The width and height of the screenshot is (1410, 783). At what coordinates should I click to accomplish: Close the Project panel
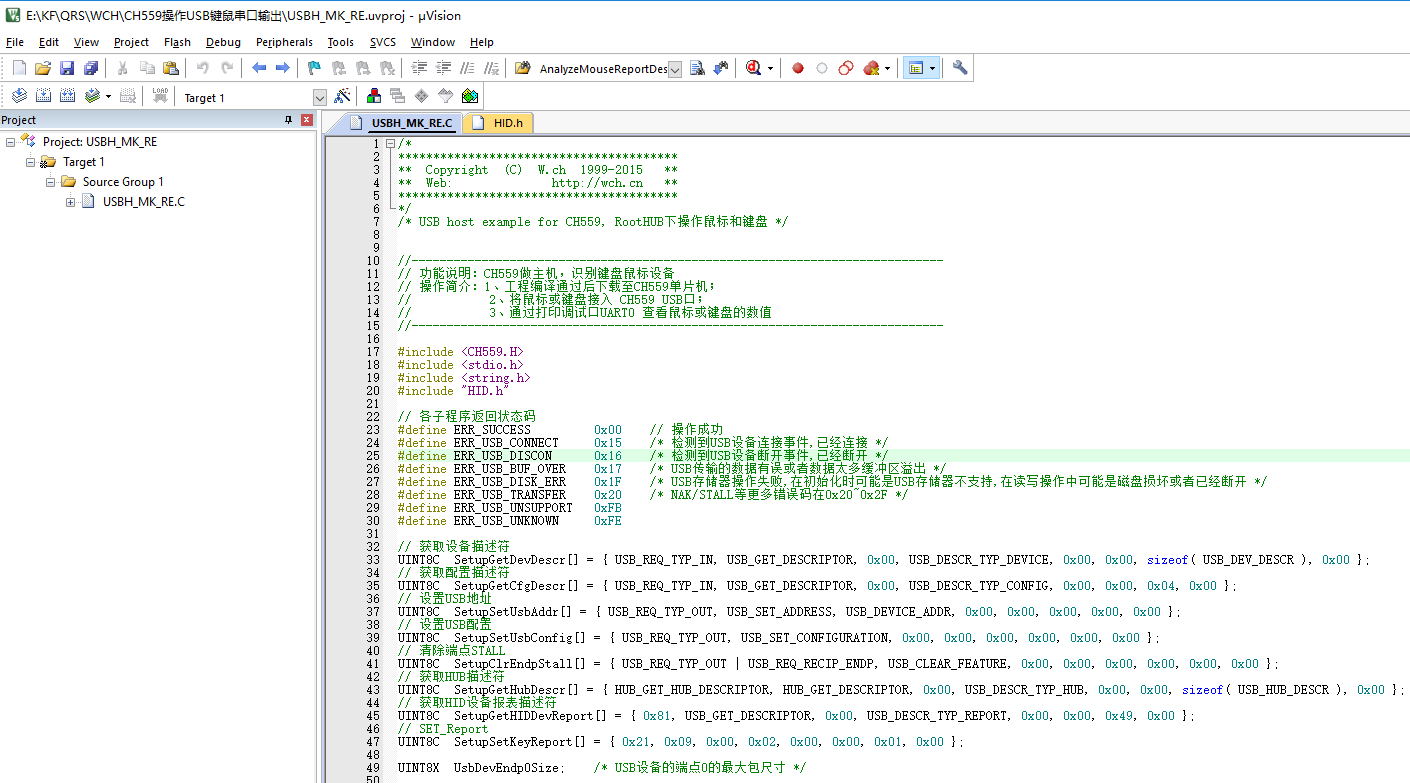point(307,120)
